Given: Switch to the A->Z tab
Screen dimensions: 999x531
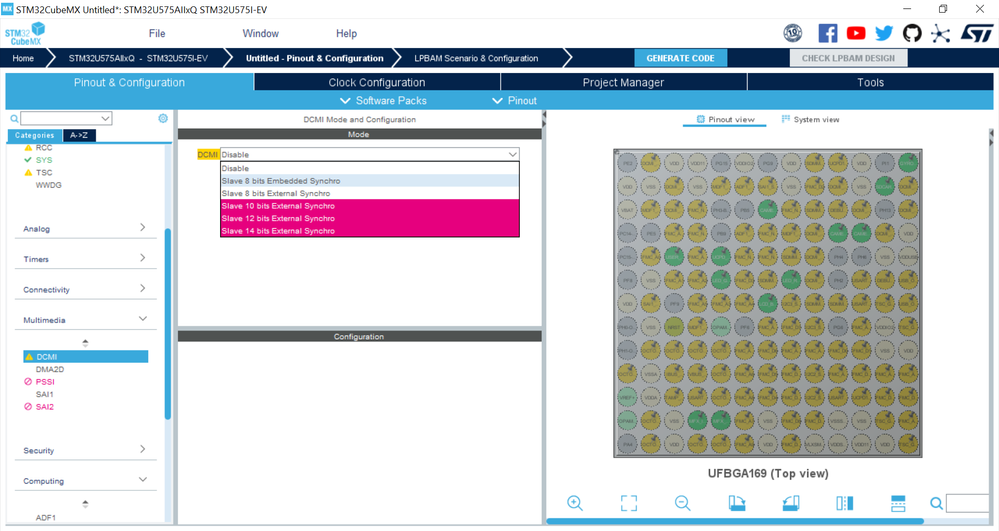Looking at the screenshot, I should click(80, 135).
